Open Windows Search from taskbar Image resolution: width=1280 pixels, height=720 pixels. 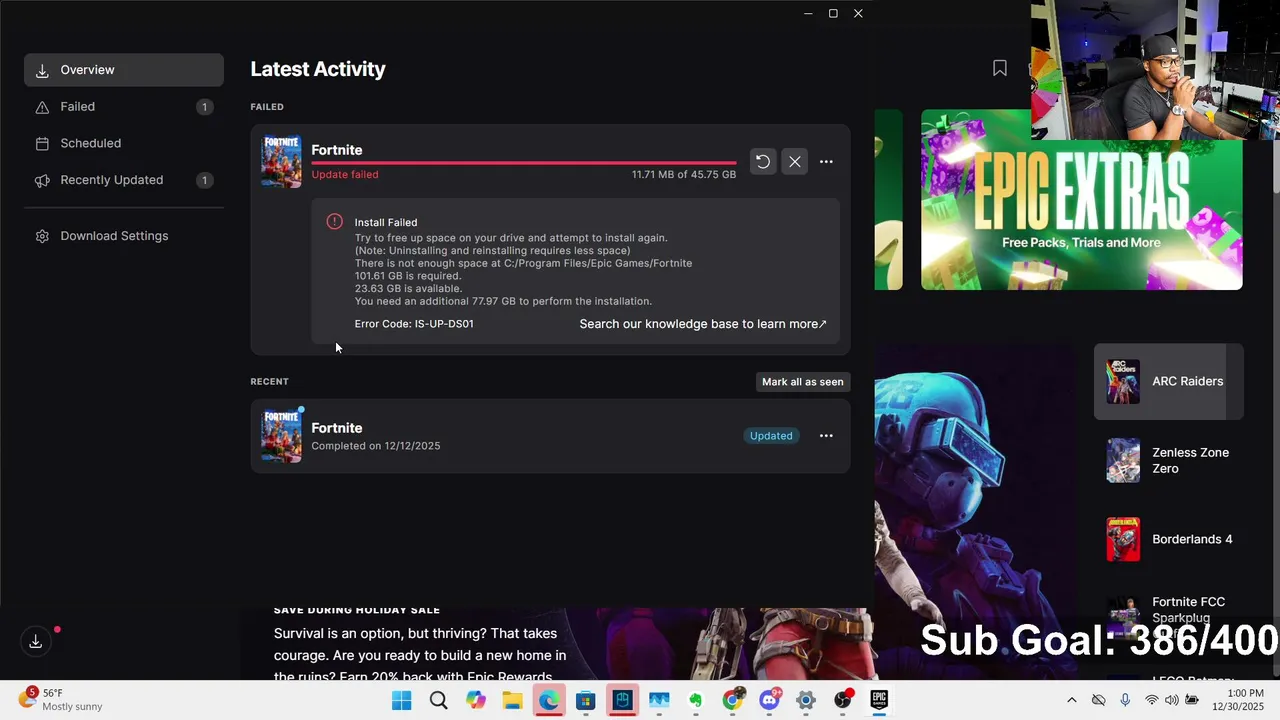(x=438, y=700)
